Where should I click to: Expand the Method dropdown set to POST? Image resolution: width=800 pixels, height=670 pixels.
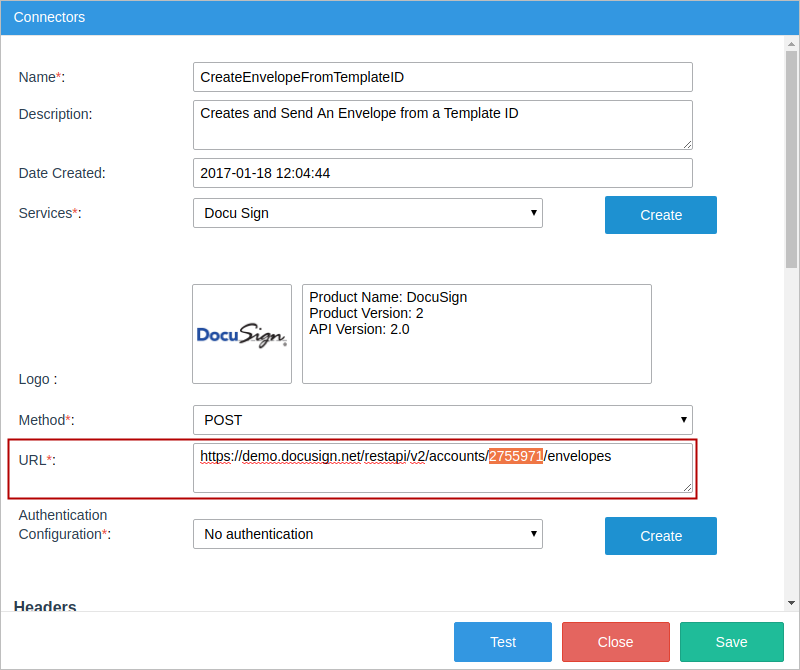[442, 420]
